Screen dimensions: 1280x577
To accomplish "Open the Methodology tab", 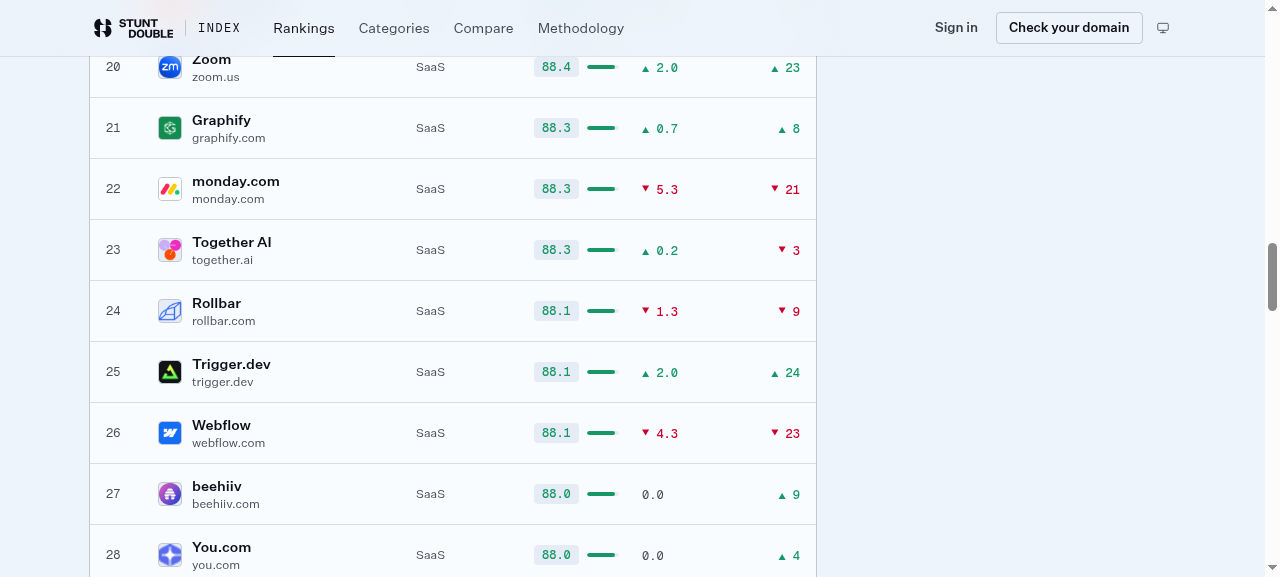I will 581,28.
